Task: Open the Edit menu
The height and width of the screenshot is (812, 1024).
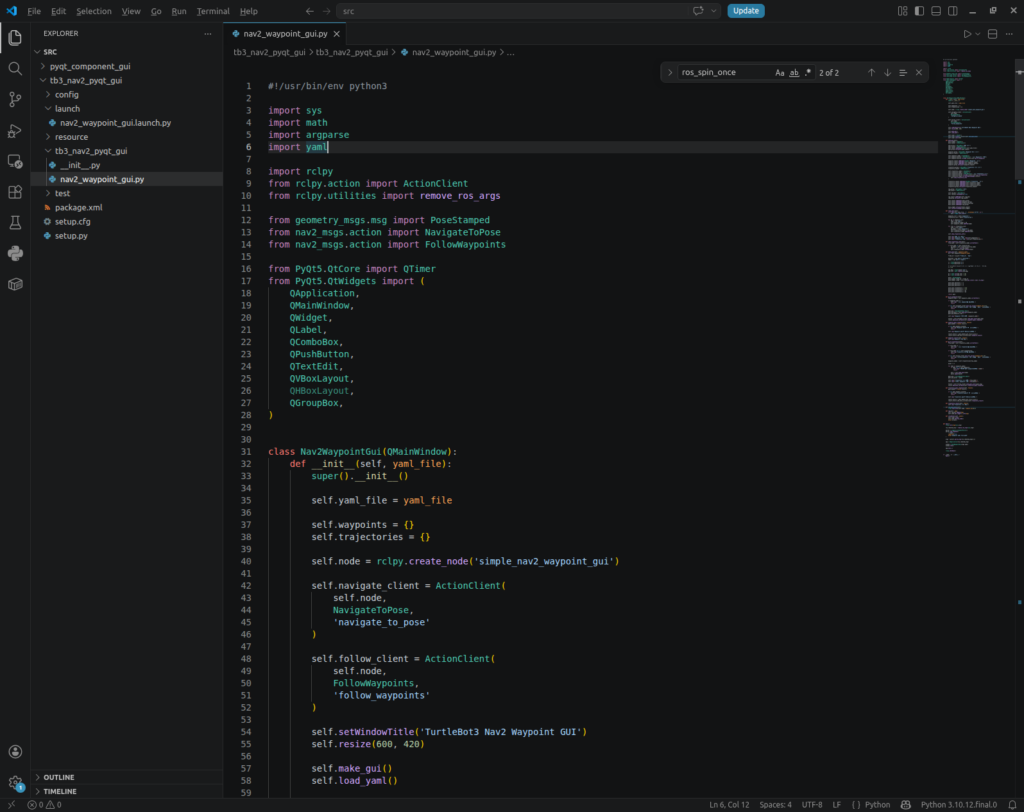Action: pyautogui.click(x=58, y=11)
